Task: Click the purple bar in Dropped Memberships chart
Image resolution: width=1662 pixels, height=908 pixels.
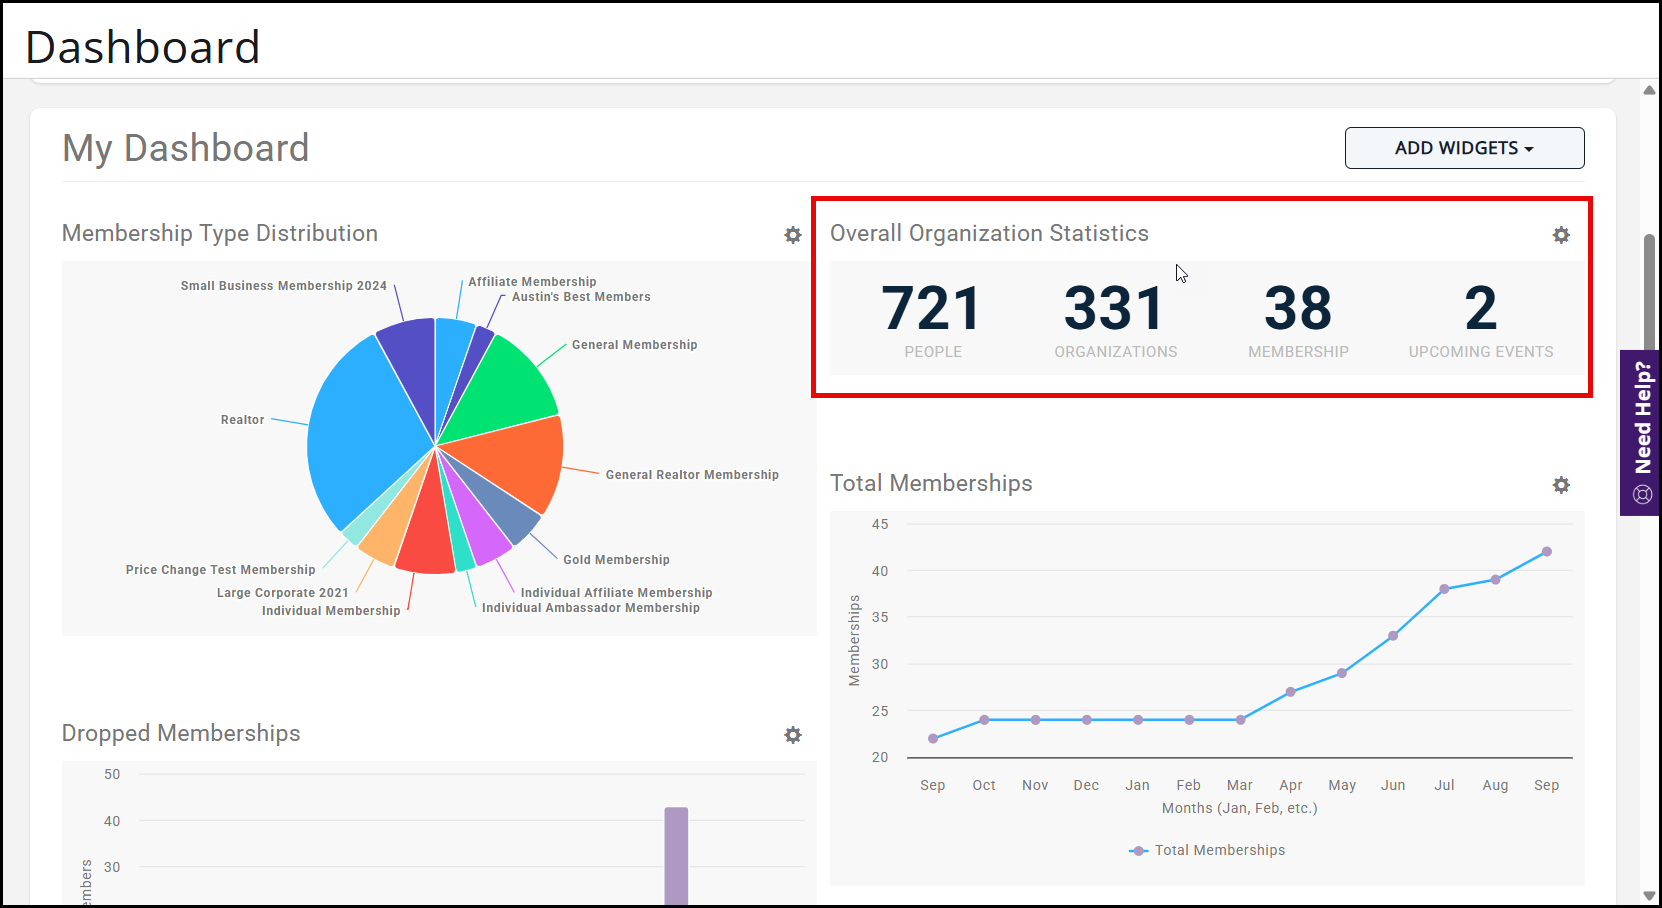Action: (x=676, y=855)
